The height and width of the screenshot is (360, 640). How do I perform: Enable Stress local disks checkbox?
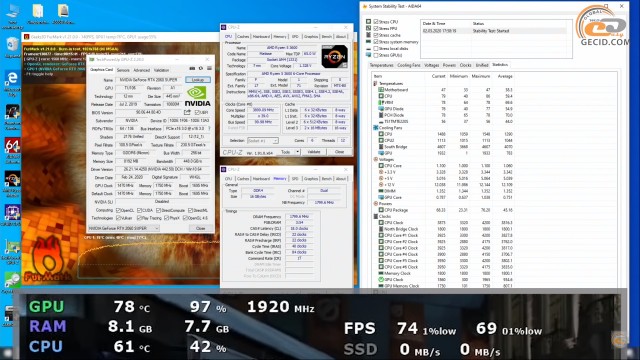(376, 48)
